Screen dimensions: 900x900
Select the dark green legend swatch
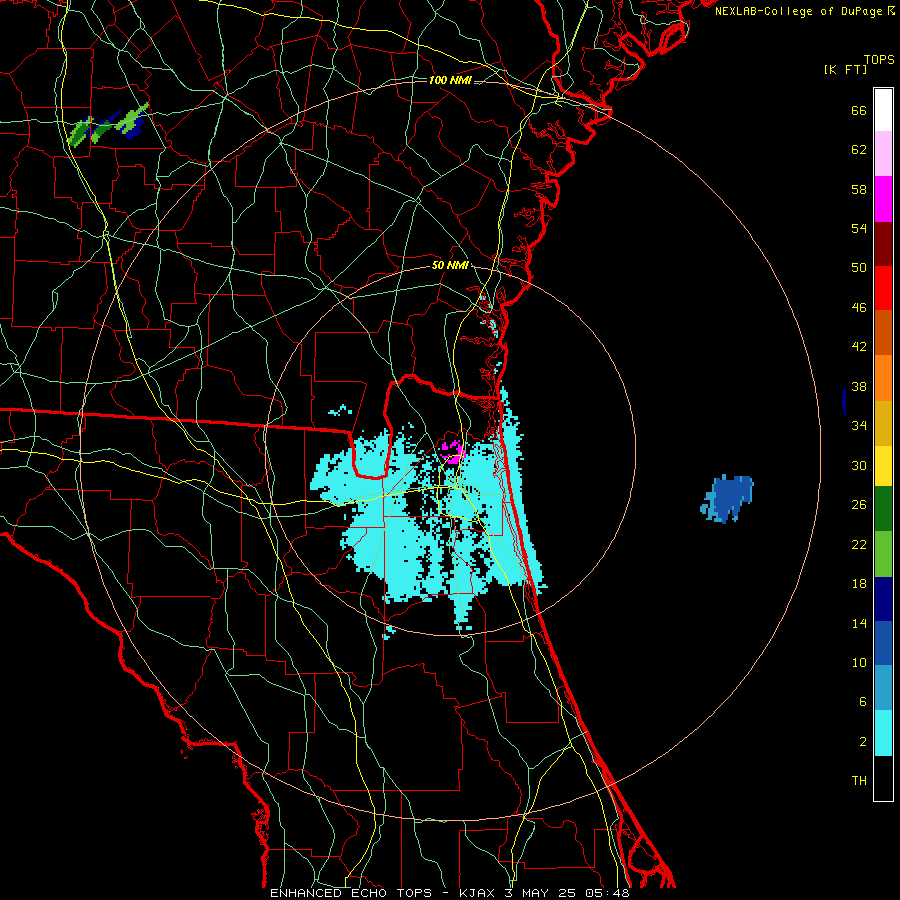pyautogui.click(x=883, y=509)
